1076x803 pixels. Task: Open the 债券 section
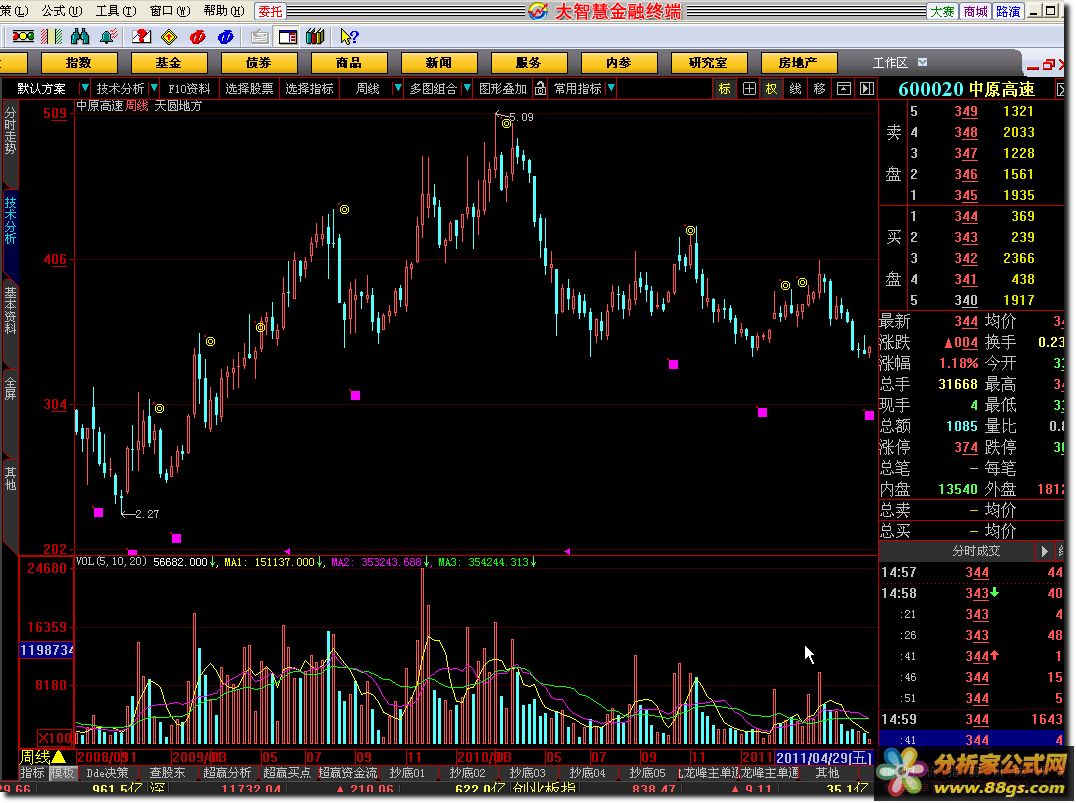[x=259, y=62]
